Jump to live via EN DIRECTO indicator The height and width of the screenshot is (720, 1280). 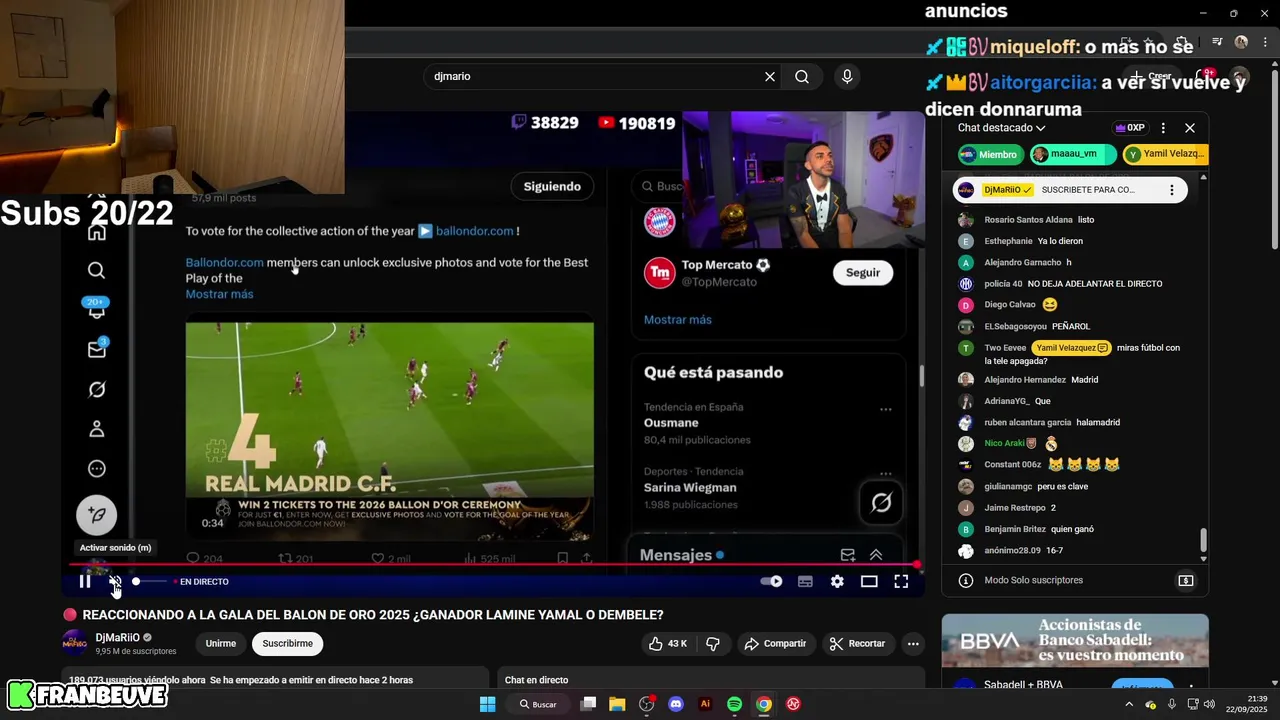[x=201, y=581]
